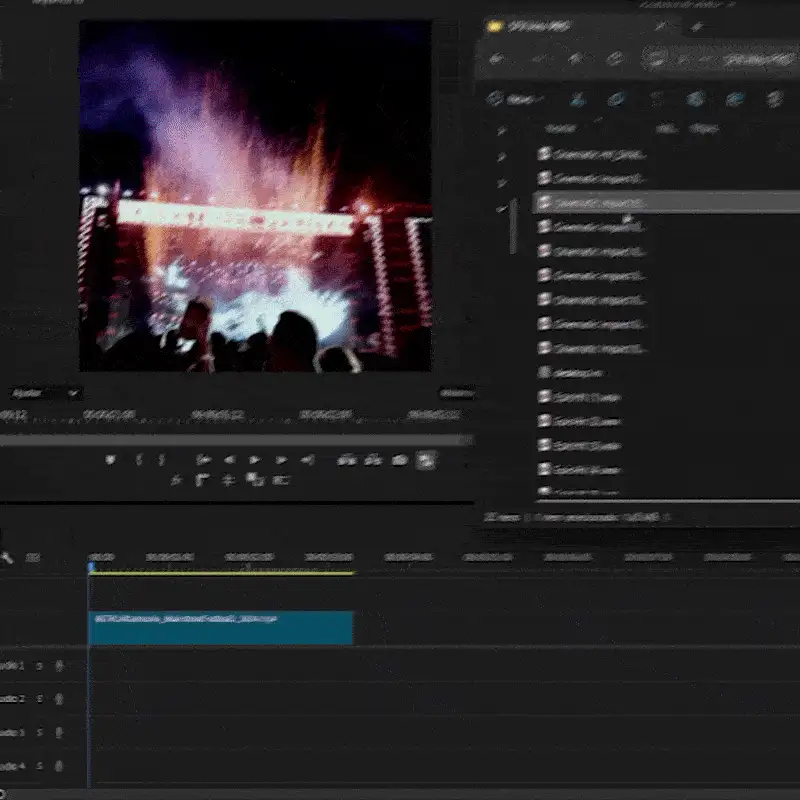Click the concert preview in the program monitor
The width and height of the screenshot is (800, 800).
tap(255, 195)
